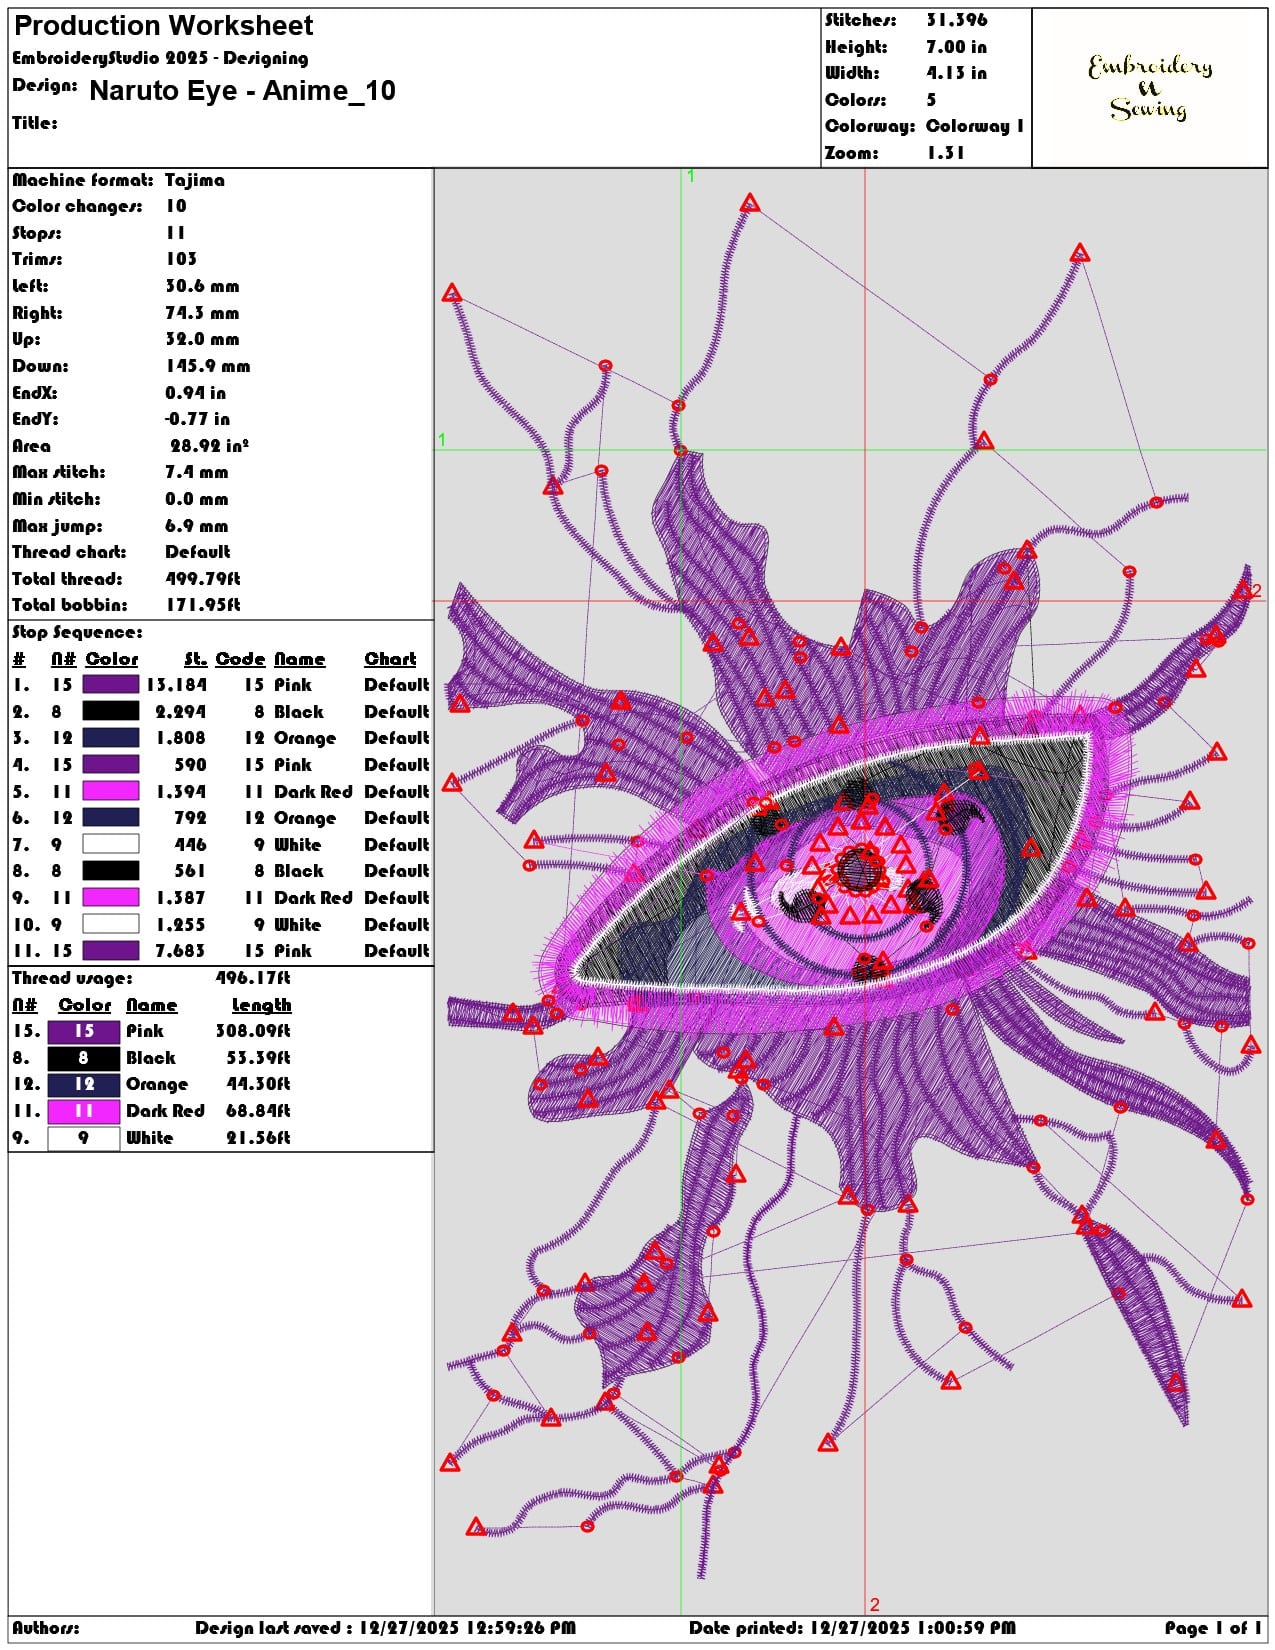Select the Trims value '103'

[x=181, y=259]
